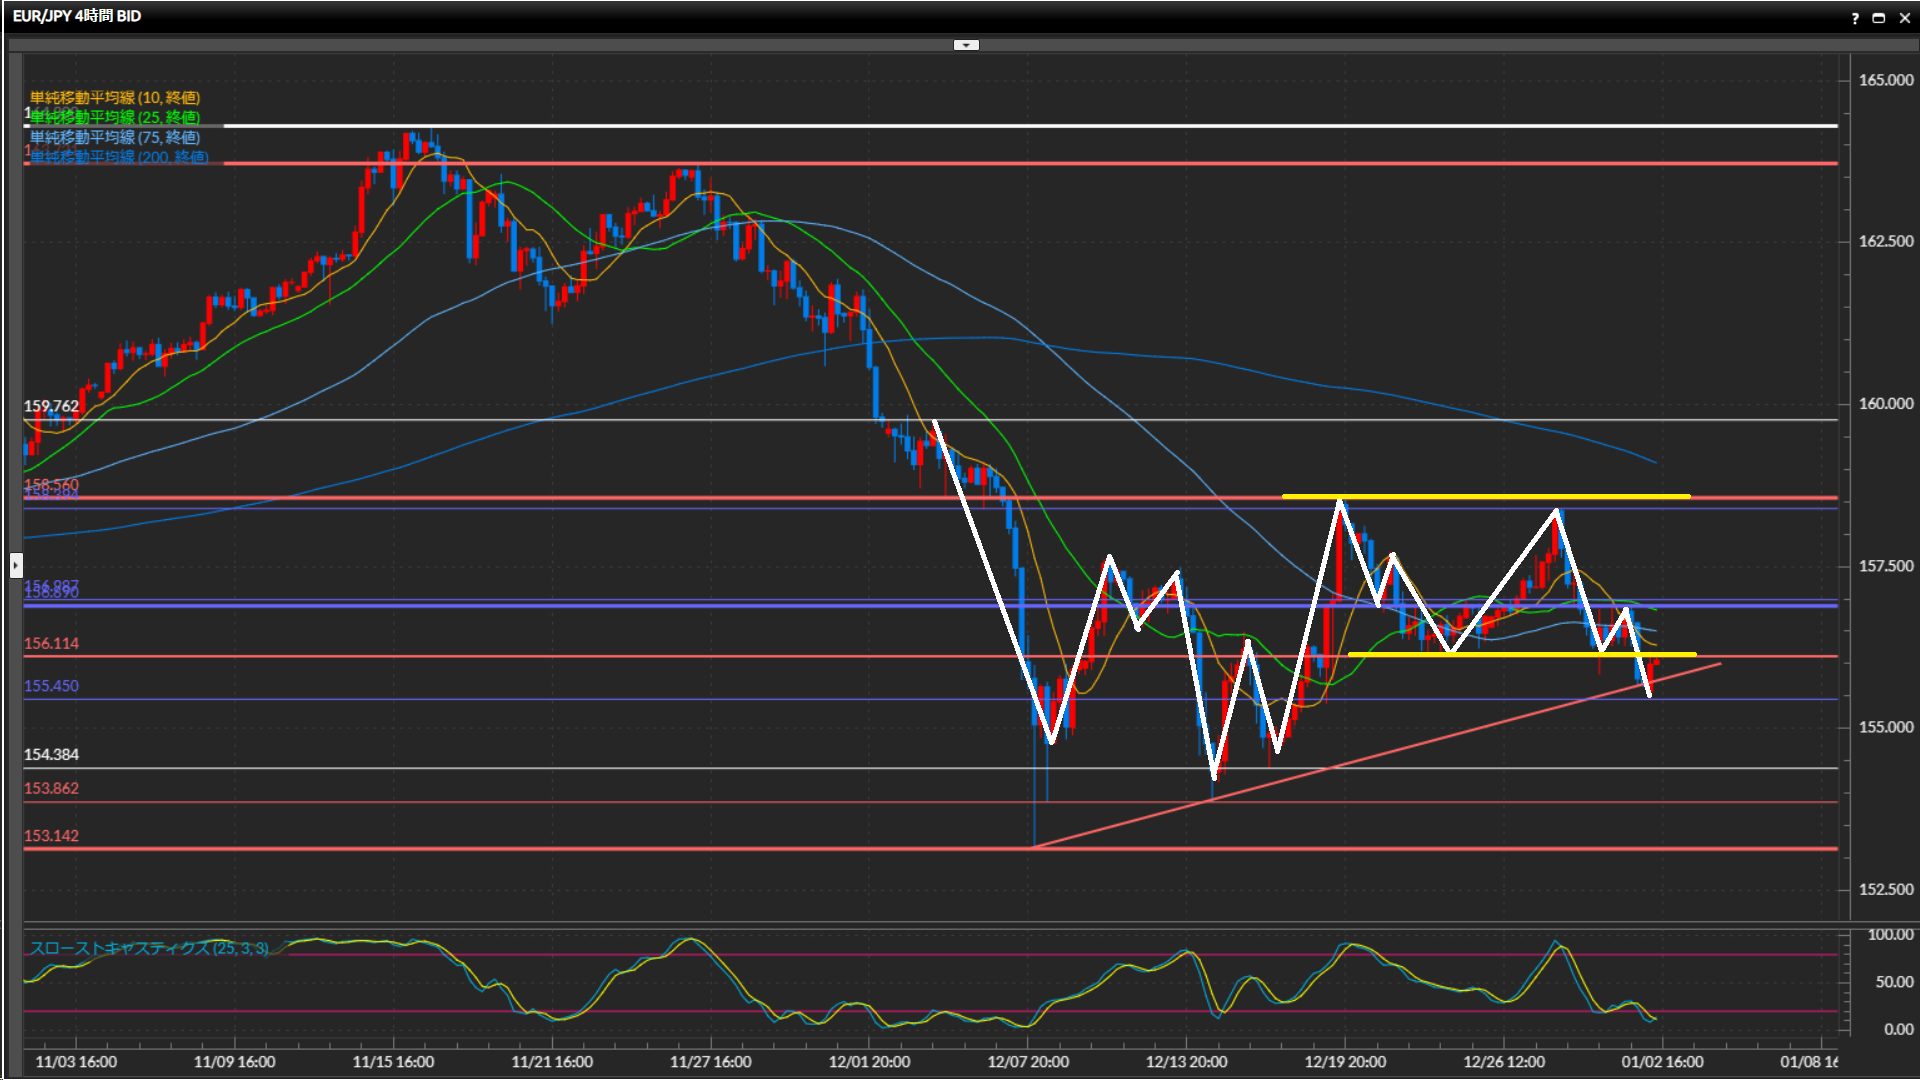Maximize the EUR/JPY chart window
This screenshot has width=1920, height=1080.
point(1878,18)
